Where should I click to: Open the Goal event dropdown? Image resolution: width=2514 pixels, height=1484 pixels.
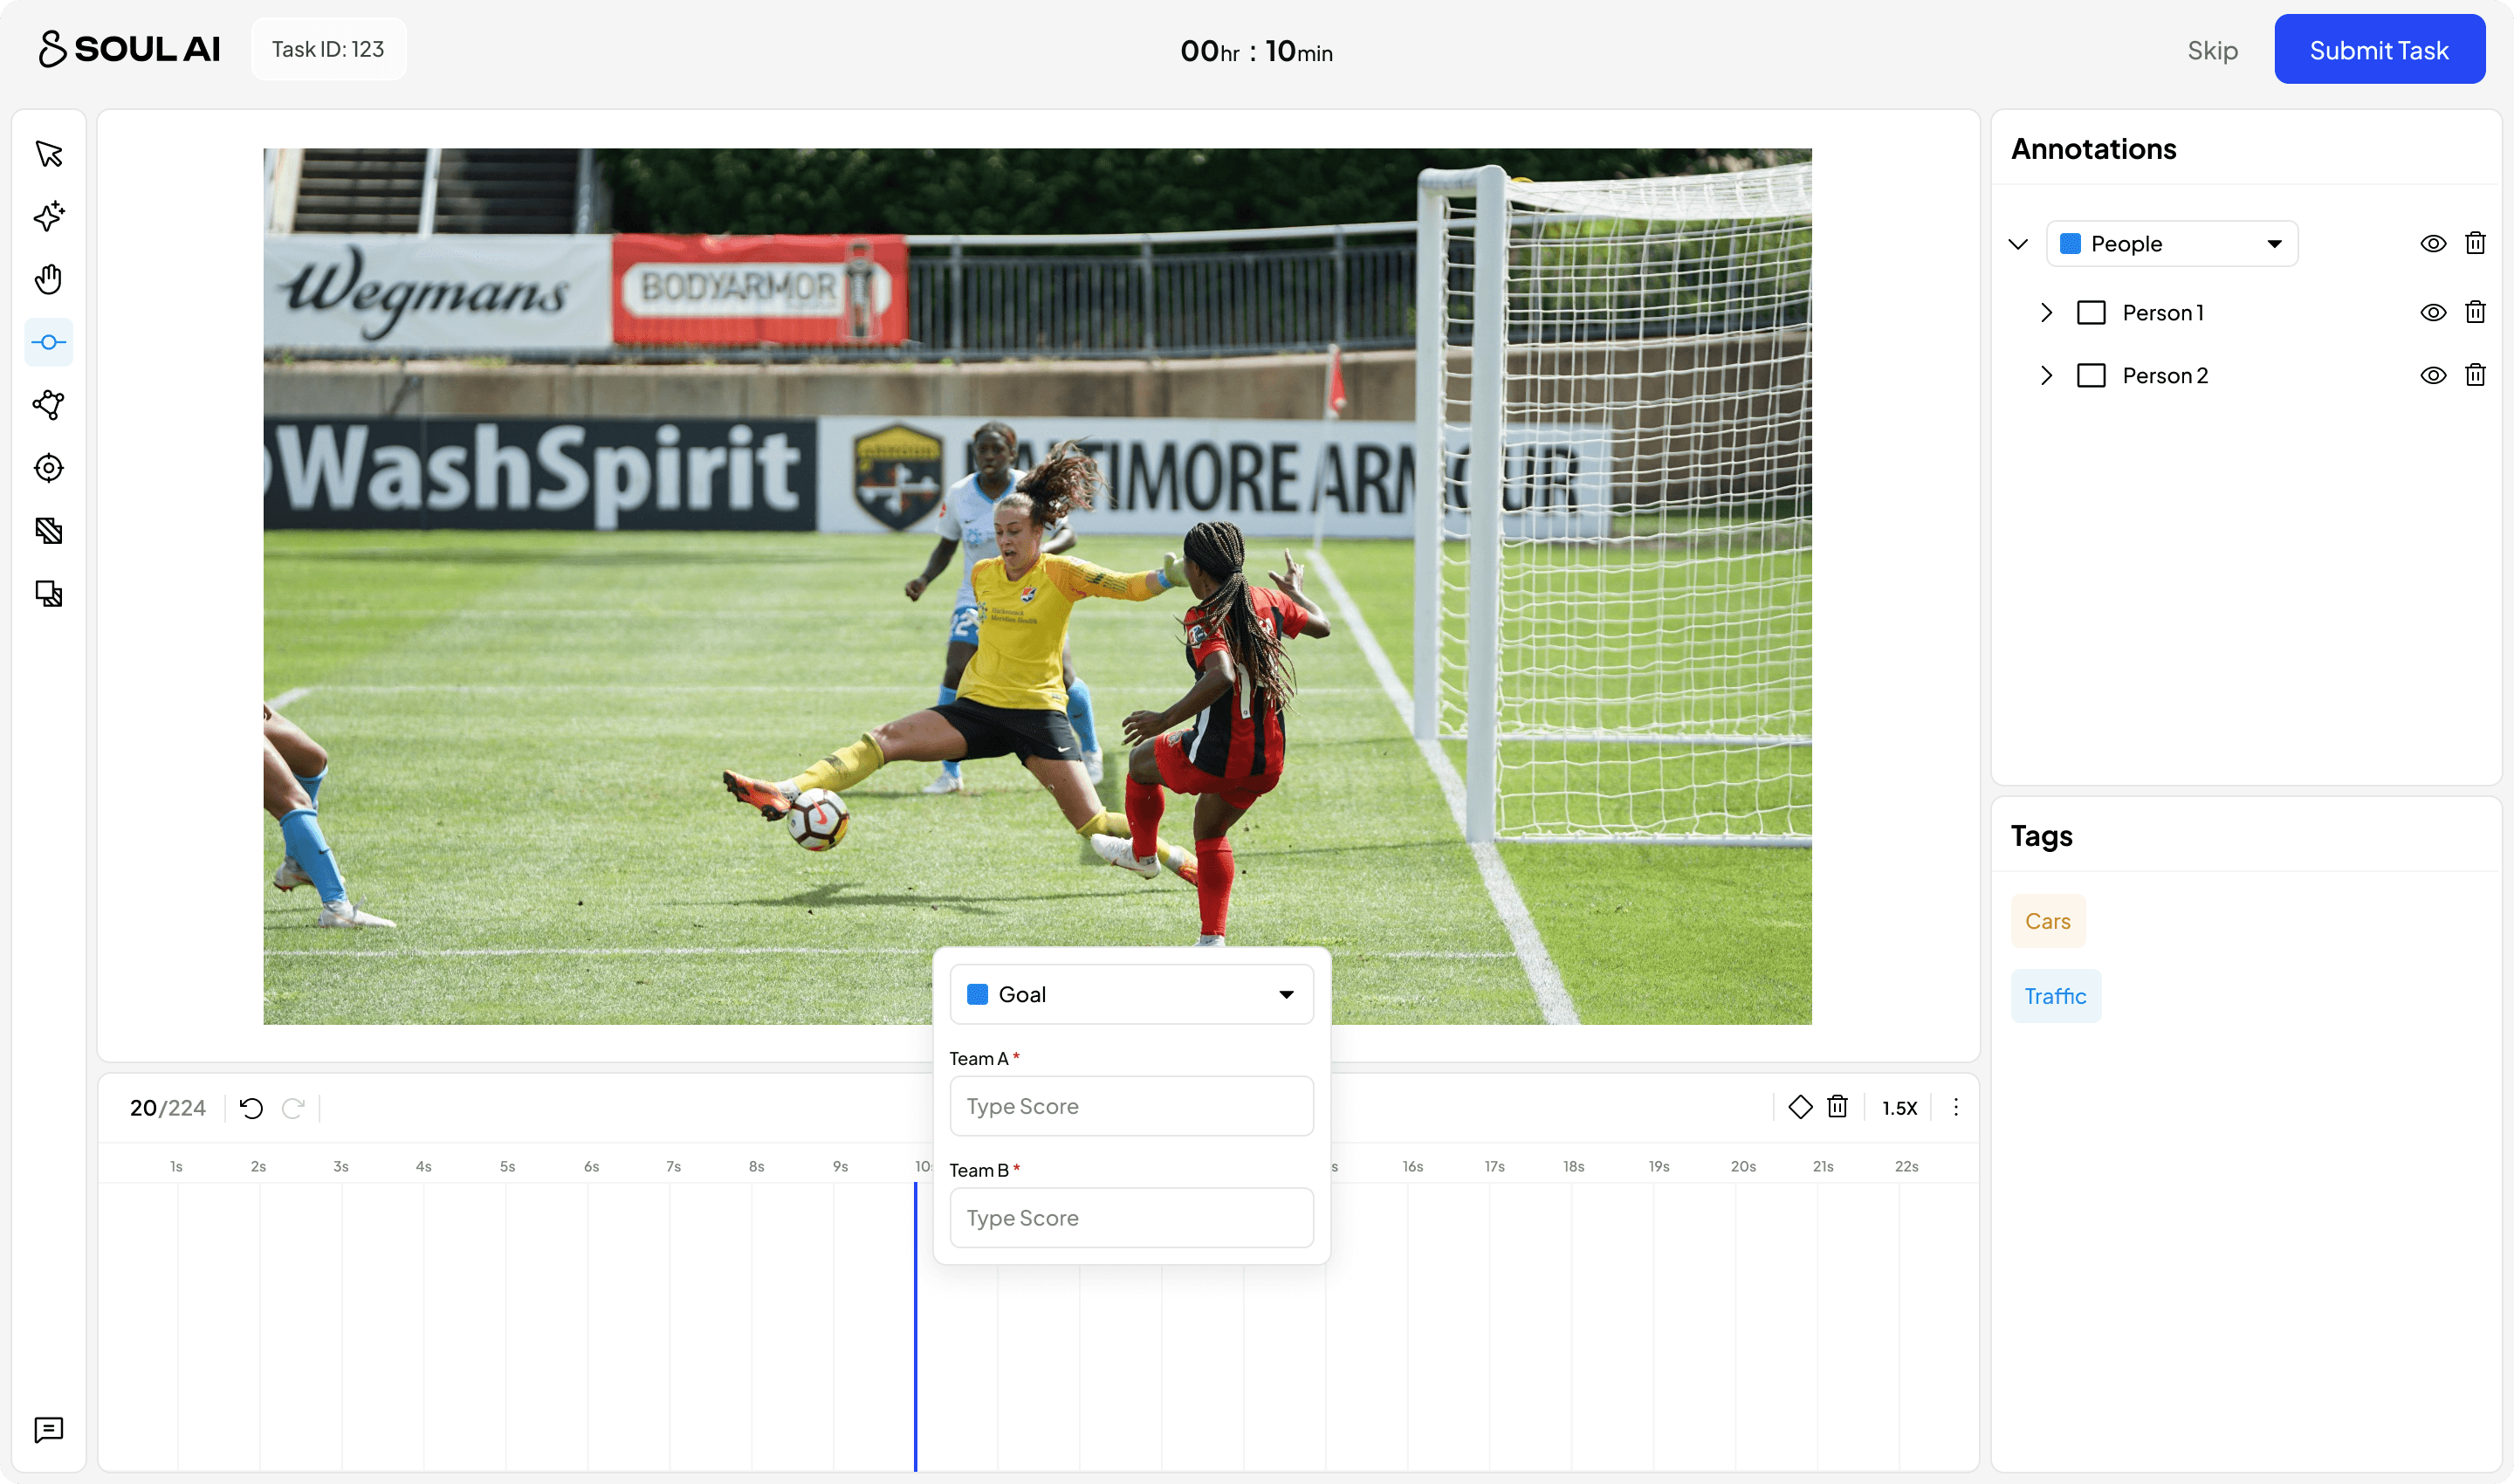click(1131, 994)
